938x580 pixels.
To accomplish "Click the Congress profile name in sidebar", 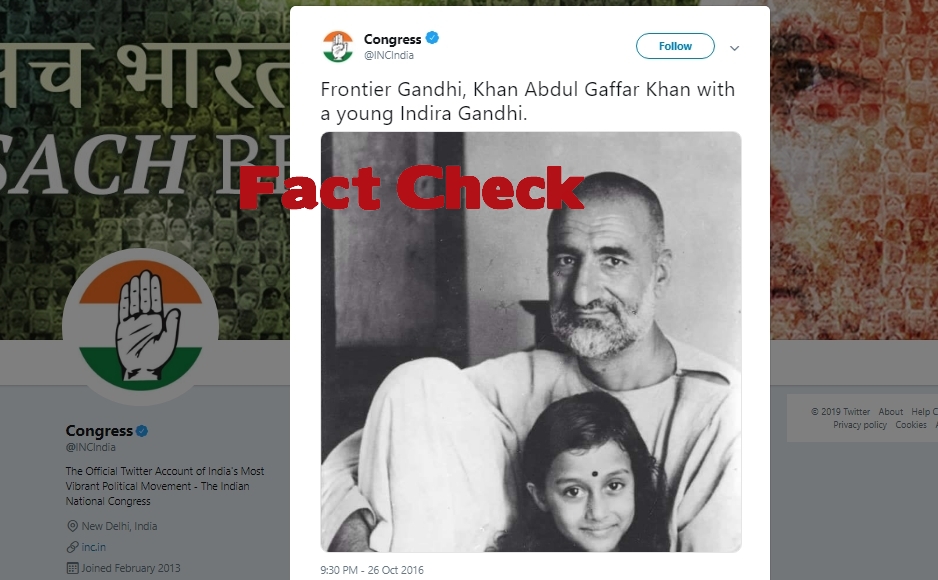I will (x=99, y=431).
